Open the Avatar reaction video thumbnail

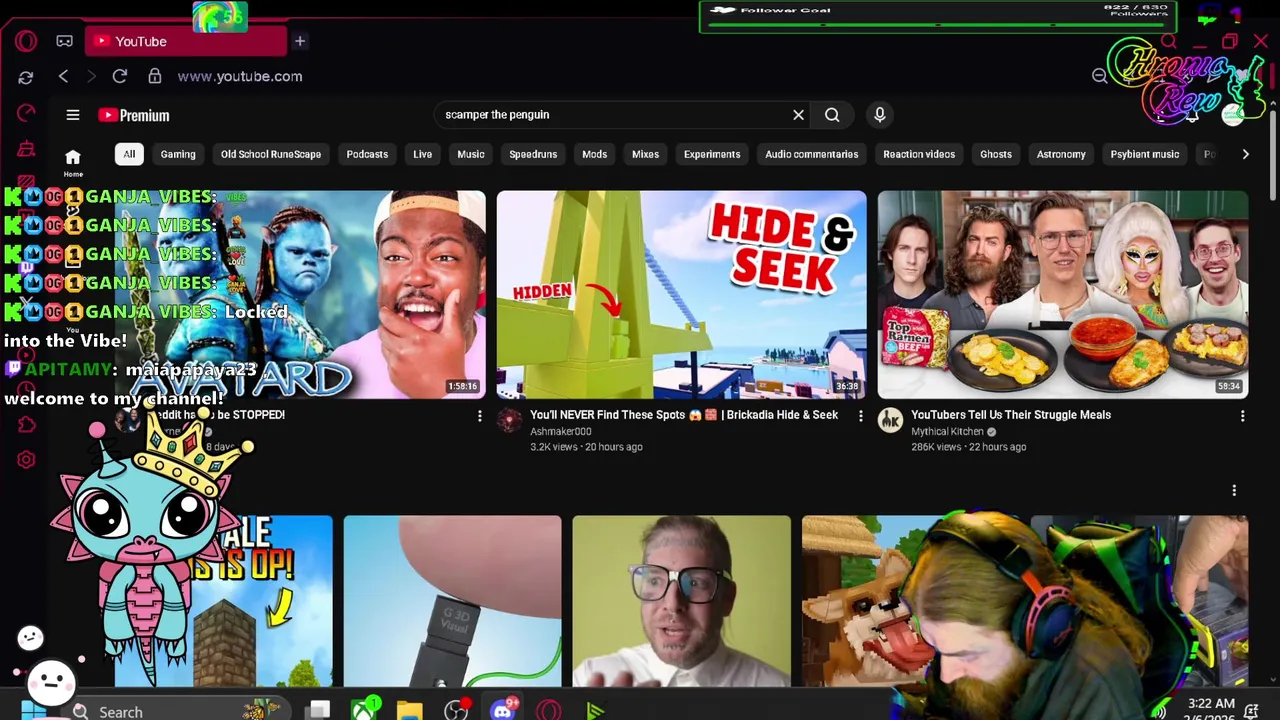[300, 295]
